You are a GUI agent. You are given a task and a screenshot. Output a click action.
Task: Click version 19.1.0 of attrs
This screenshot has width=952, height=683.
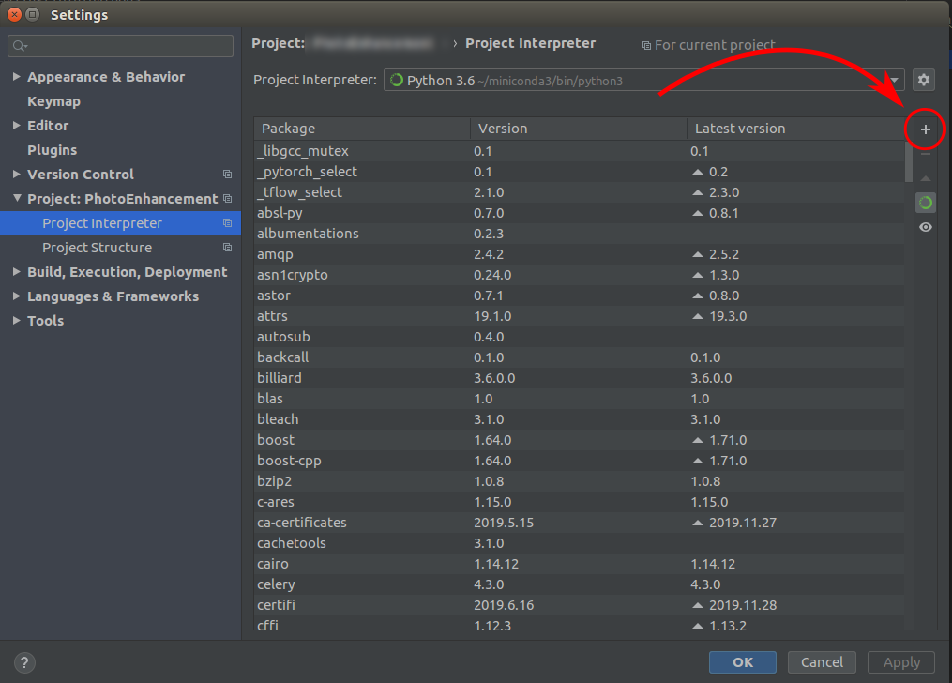[x=492, y=316]
